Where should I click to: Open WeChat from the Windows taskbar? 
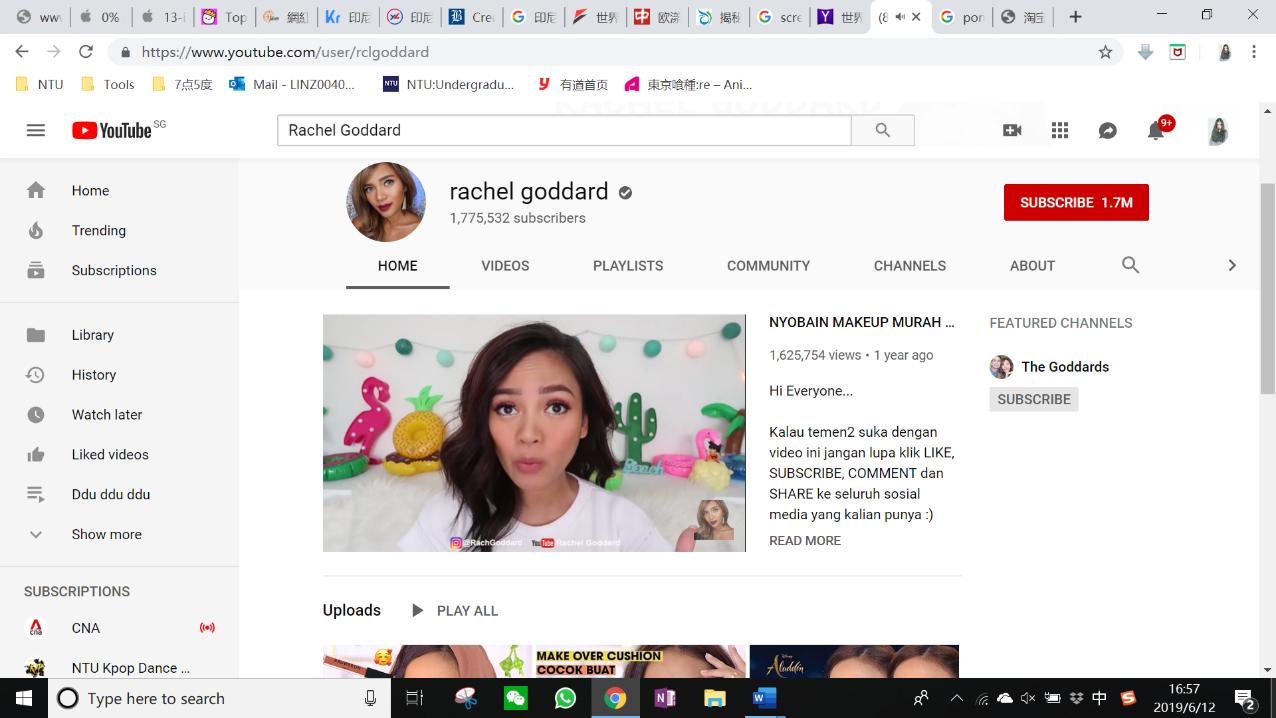(516, 698)
